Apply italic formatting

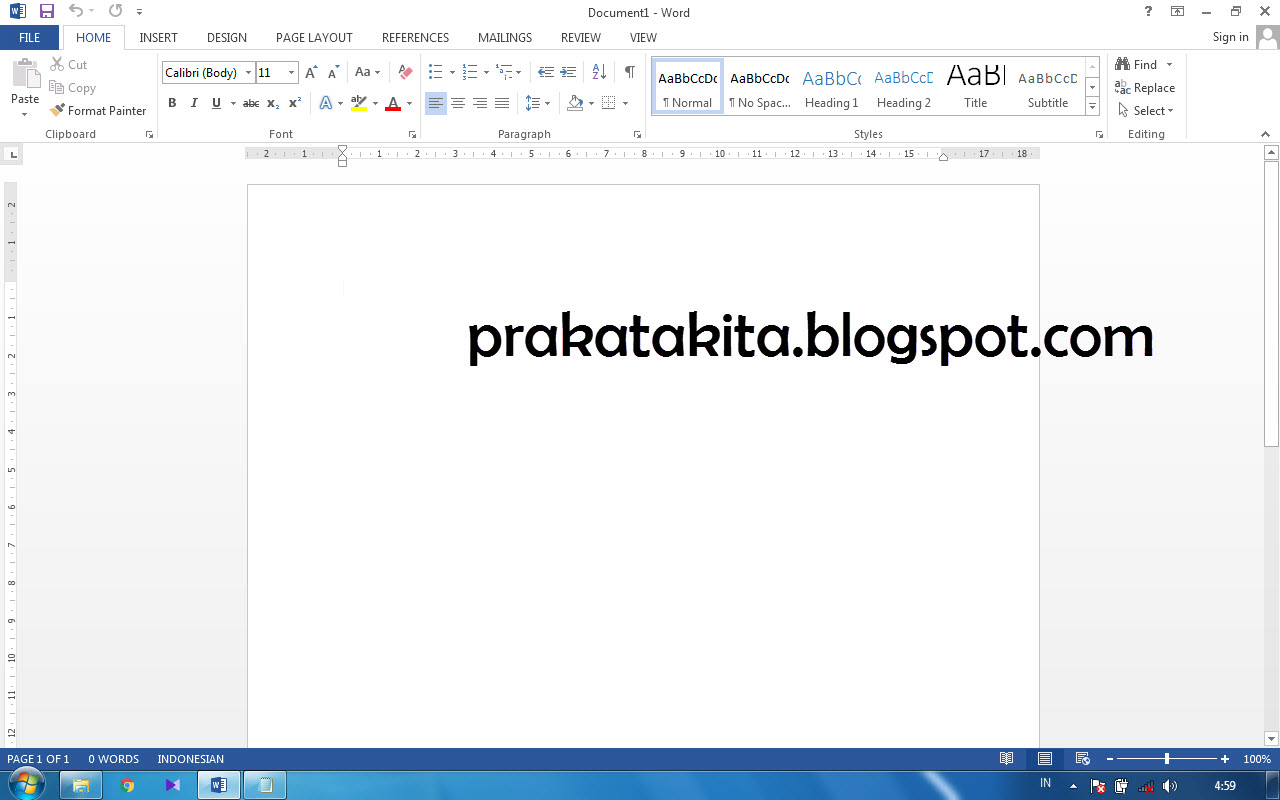(194, 103)
